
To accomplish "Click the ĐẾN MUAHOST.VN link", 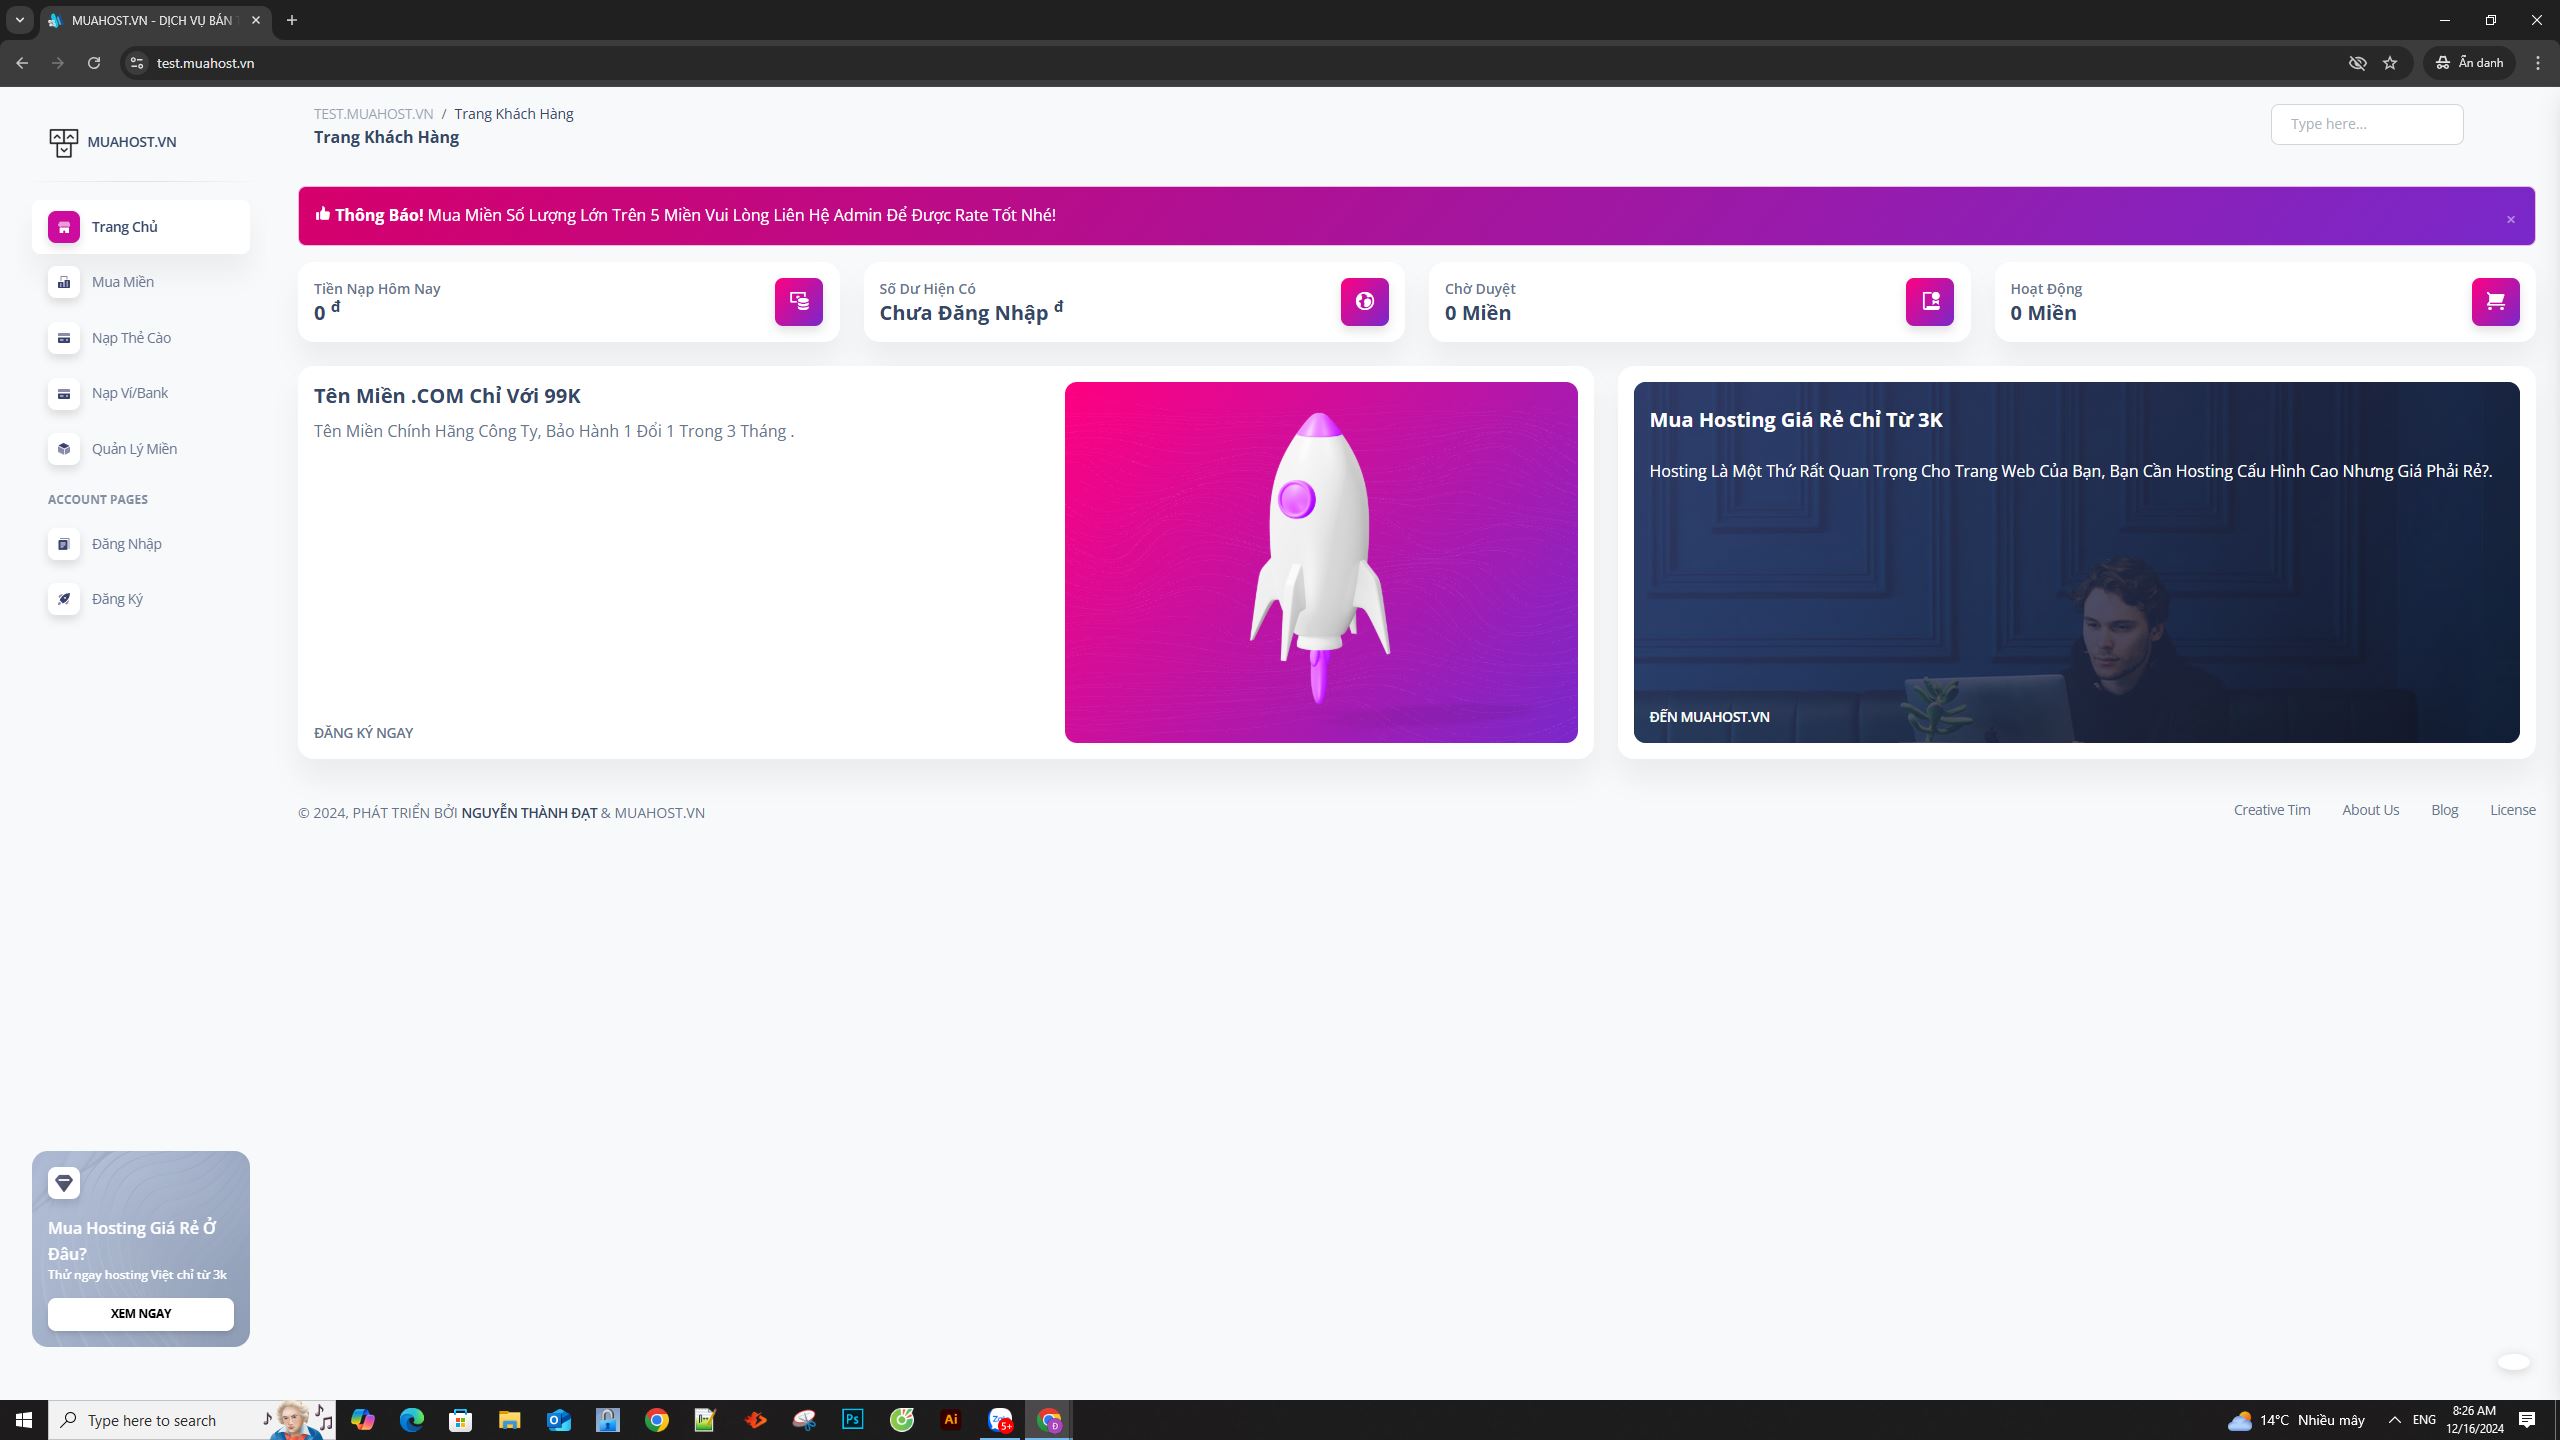I will (x=1709, y=717).
